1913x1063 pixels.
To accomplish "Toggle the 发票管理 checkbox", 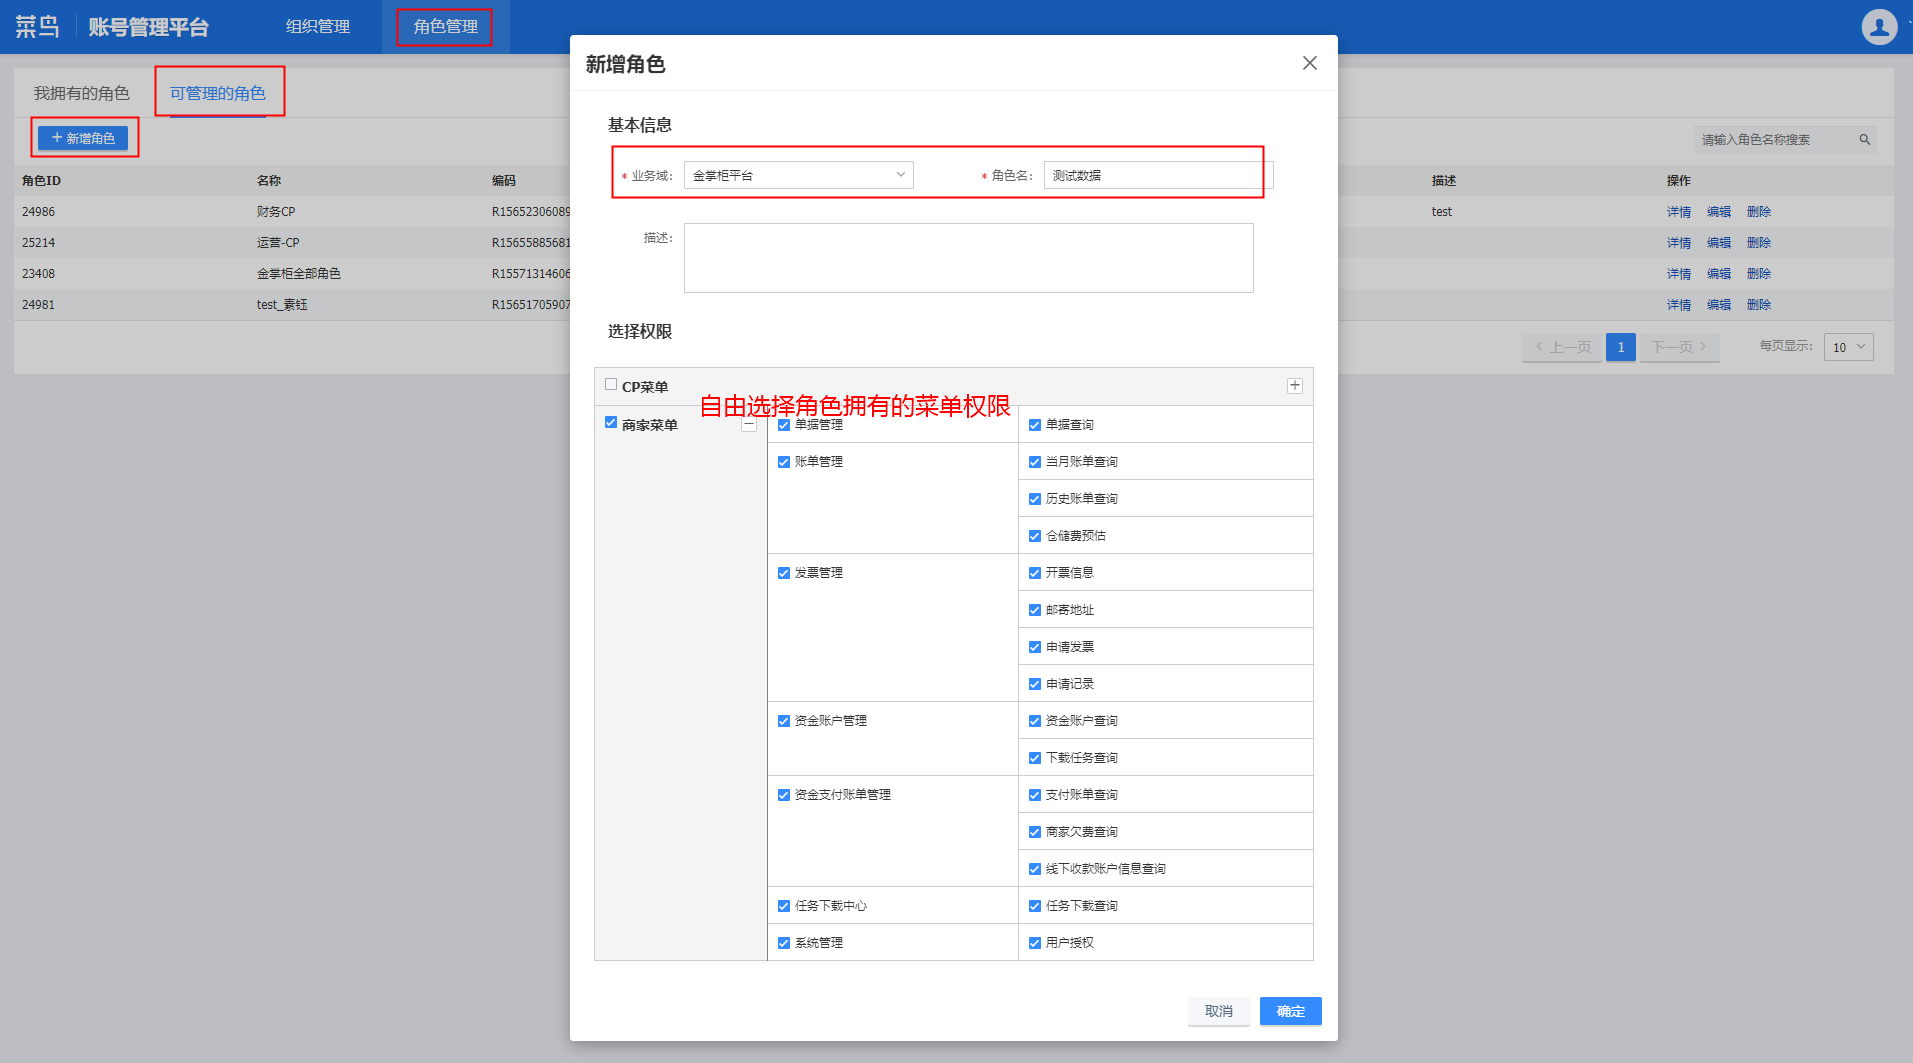I will click(x=784, y=573).
